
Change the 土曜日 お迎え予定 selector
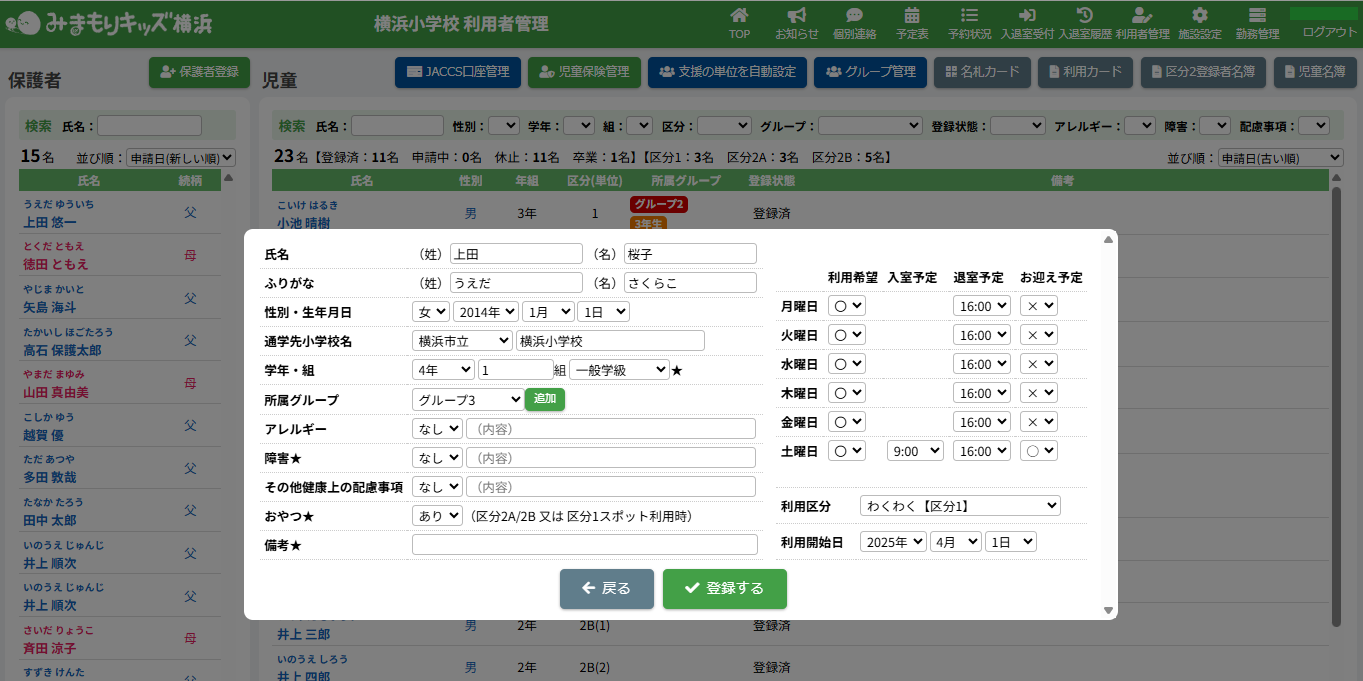pyautogui.click(x=1038, y=451)
